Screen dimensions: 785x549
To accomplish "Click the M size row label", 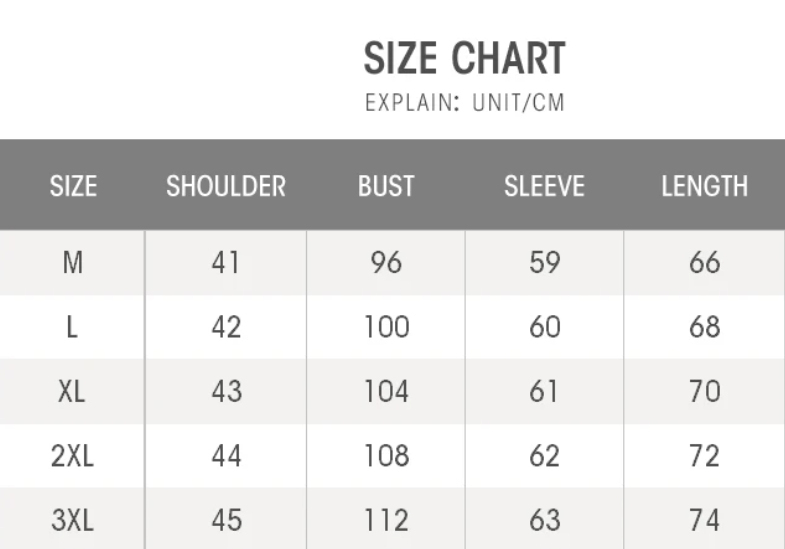I will coord(73,263).
